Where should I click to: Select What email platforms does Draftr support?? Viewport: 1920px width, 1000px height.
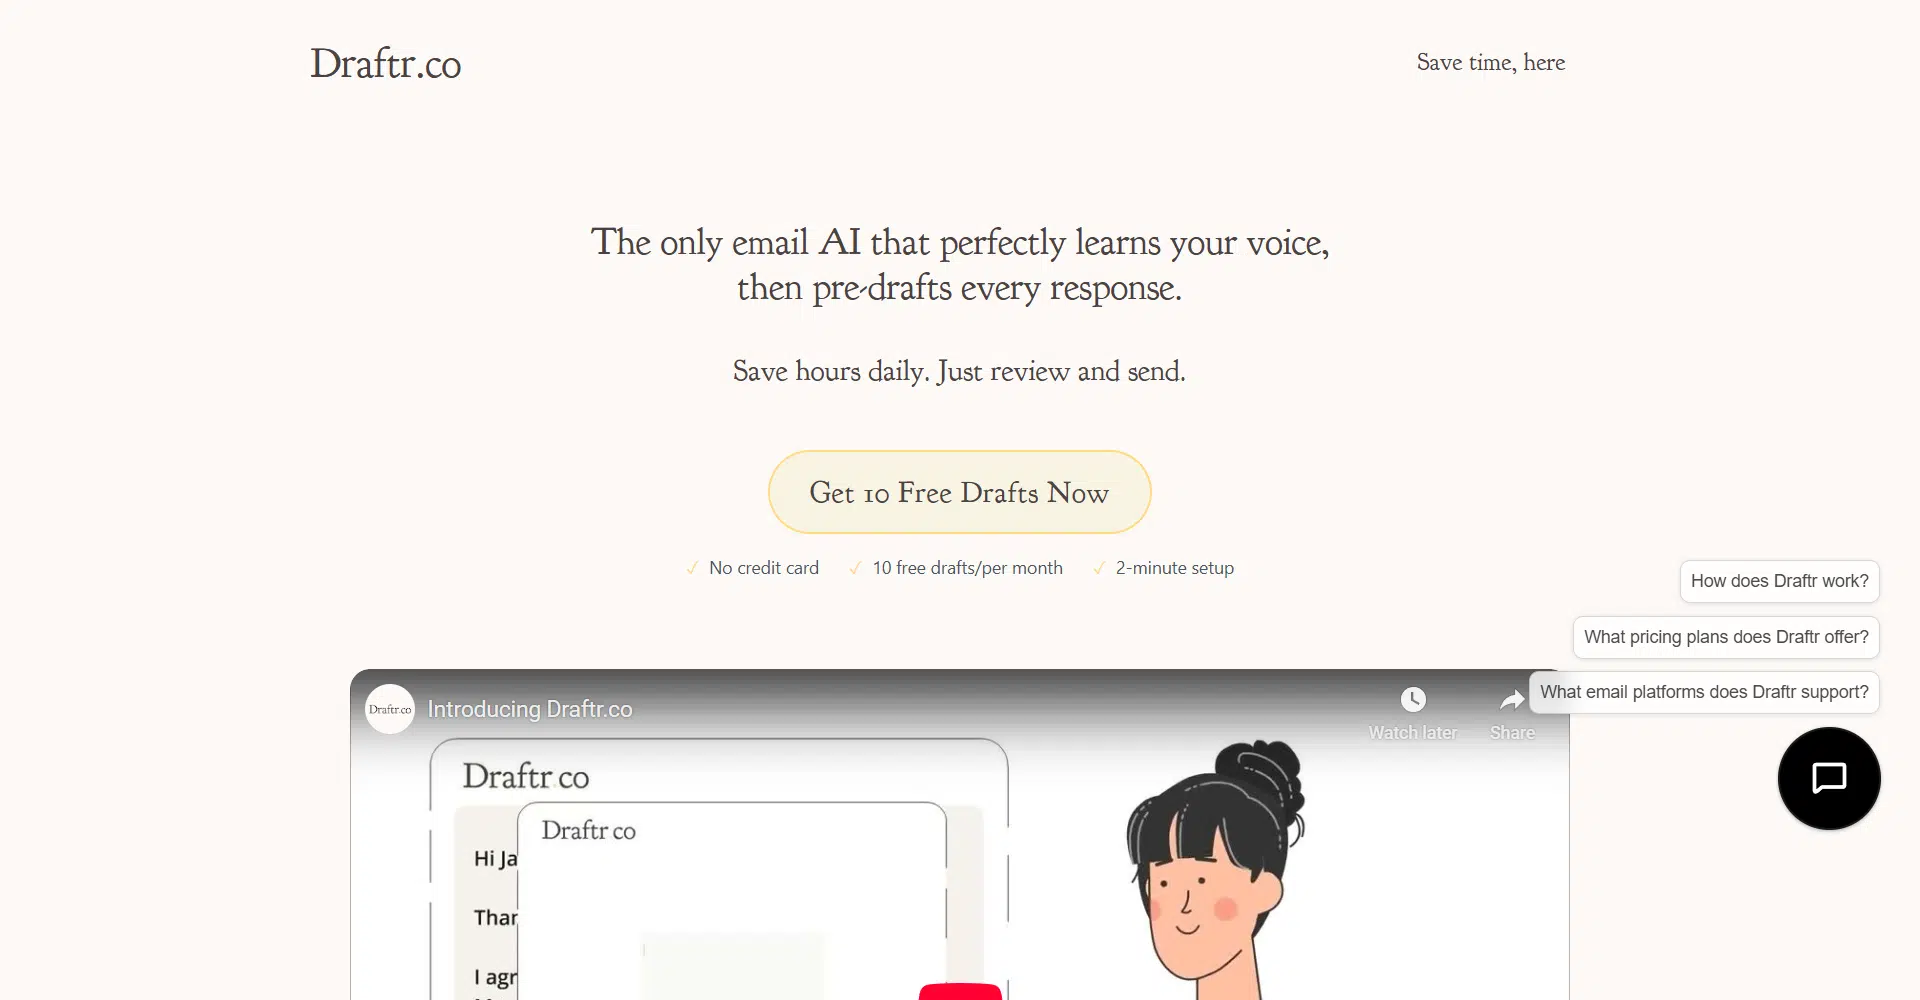point(1704,692)
